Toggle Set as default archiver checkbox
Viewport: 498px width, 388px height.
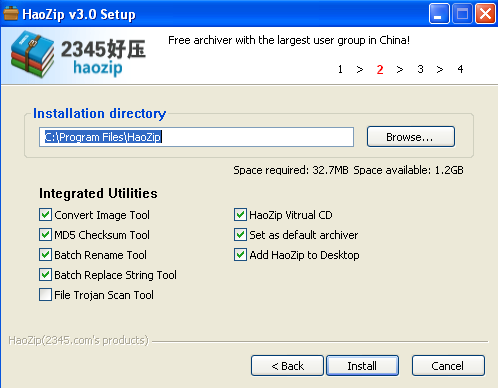(x=240, y=235)
